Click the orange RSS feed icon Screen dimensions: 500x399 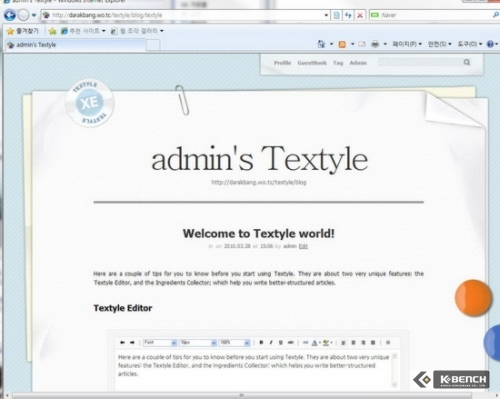342,44
